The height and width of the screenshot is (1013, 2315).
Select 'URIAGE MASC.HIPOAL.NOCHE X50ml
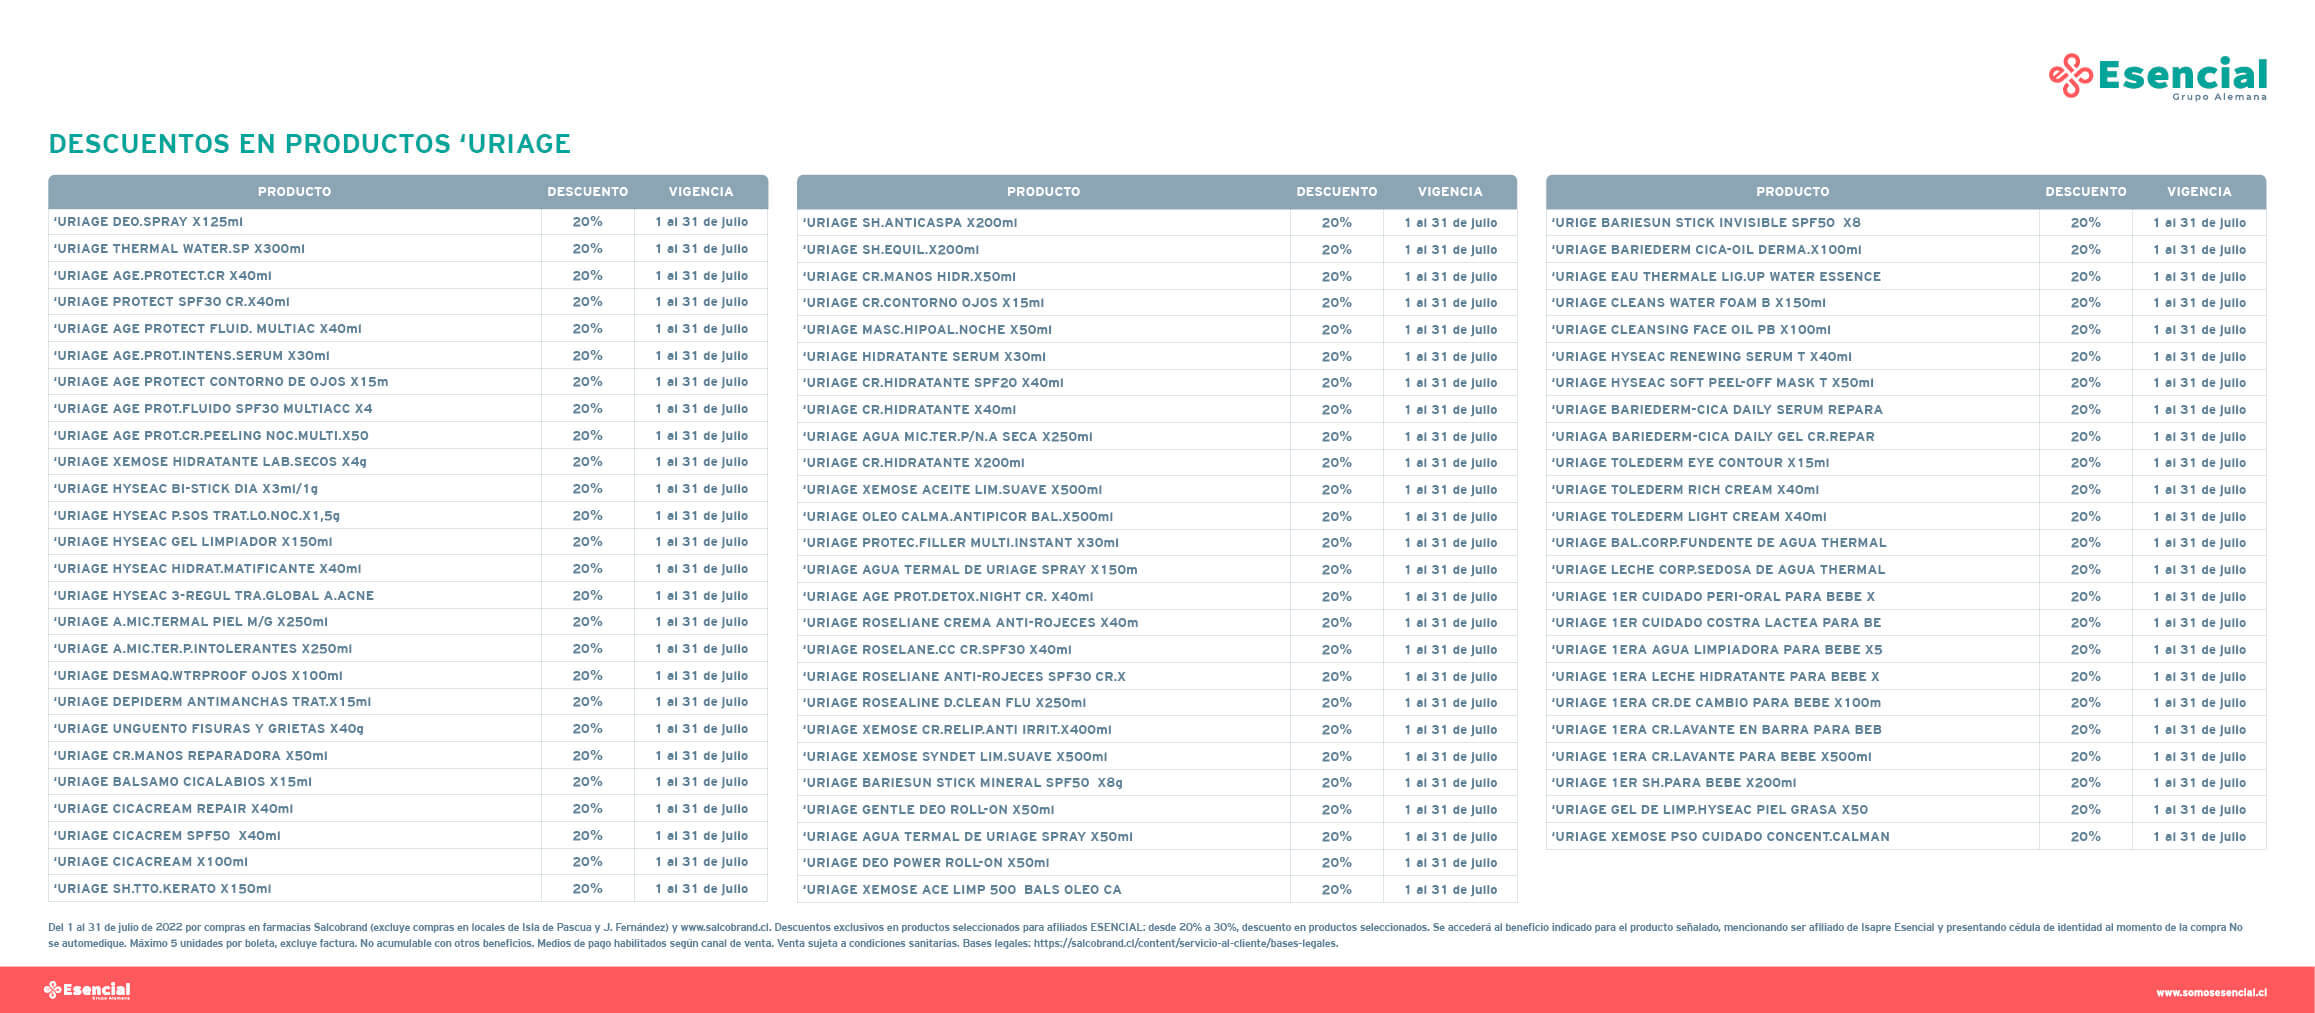(1157, 330)
